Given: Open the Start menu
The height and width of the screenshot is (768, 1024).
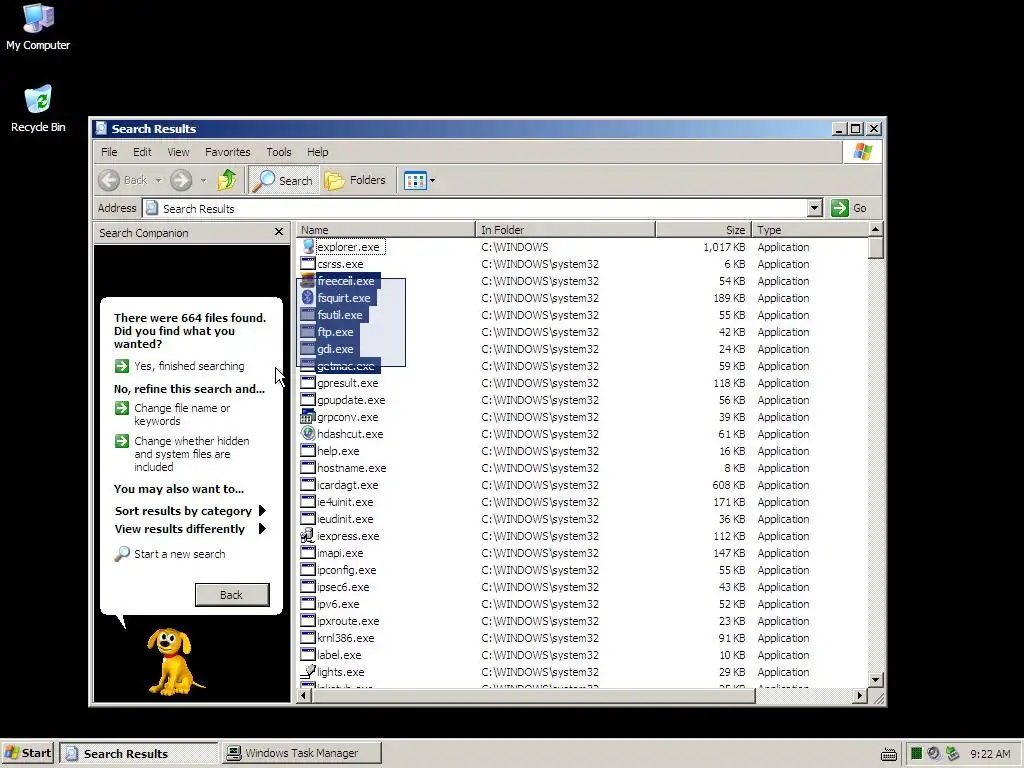Looking at the screenshot, I should click(x=28, y=753).
